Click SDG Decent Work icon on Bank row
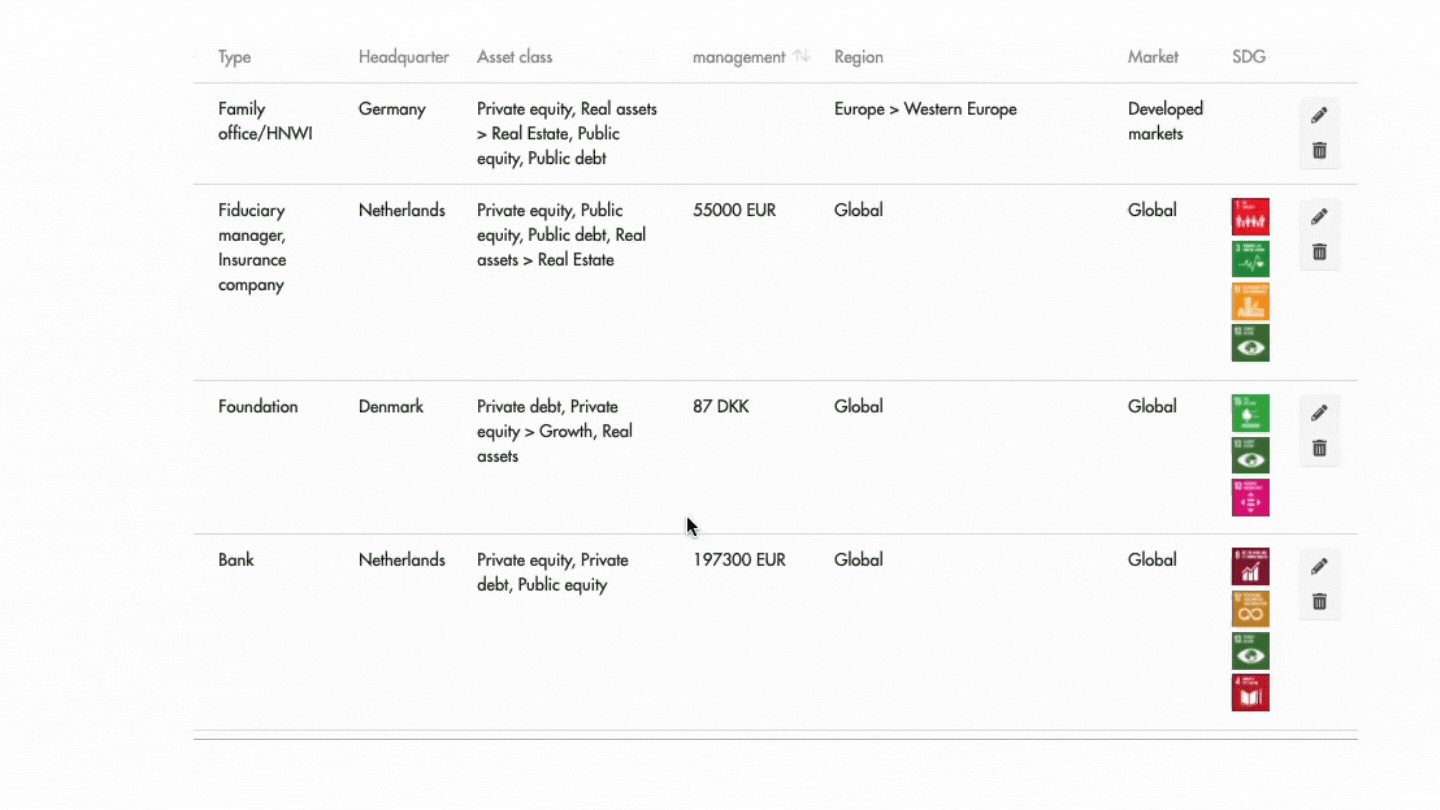 tap(1250, 566)
